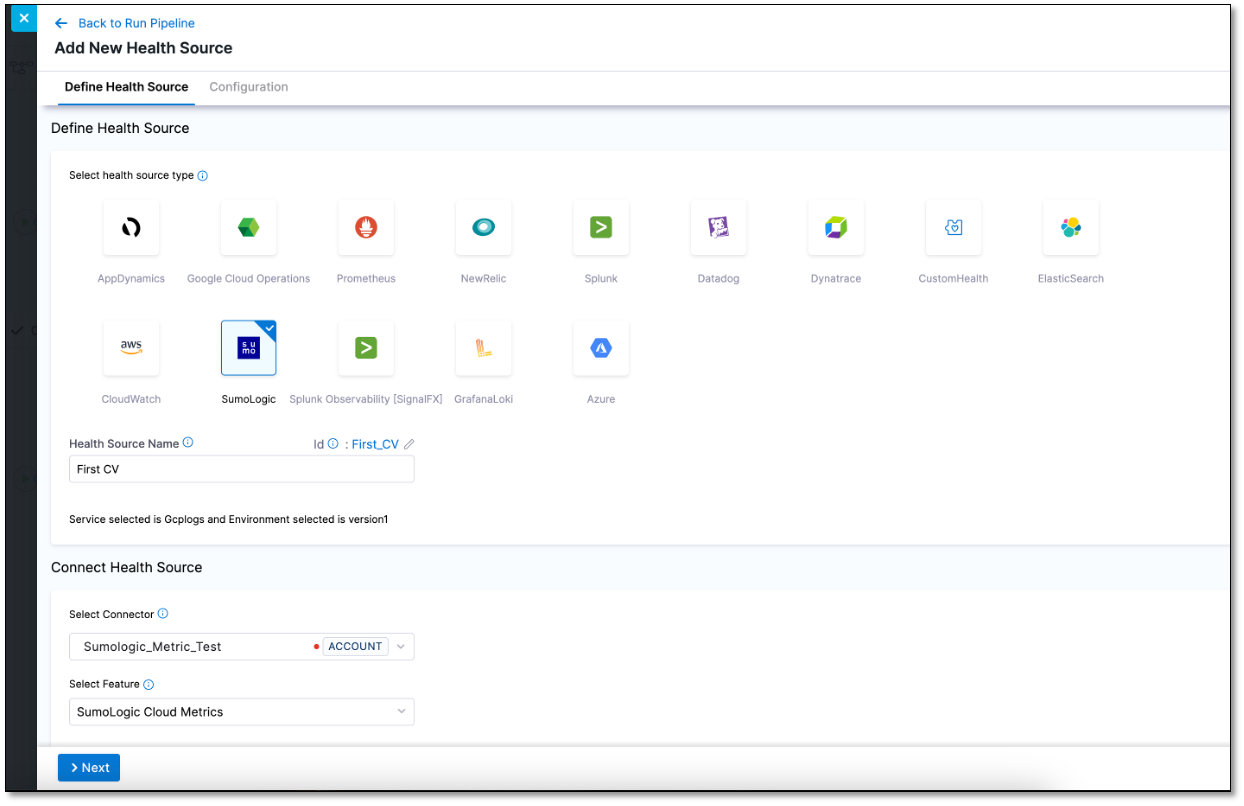Select the AppDynamics health source icon
This screenshot has height=806, width=1244.
coord(131,228)
